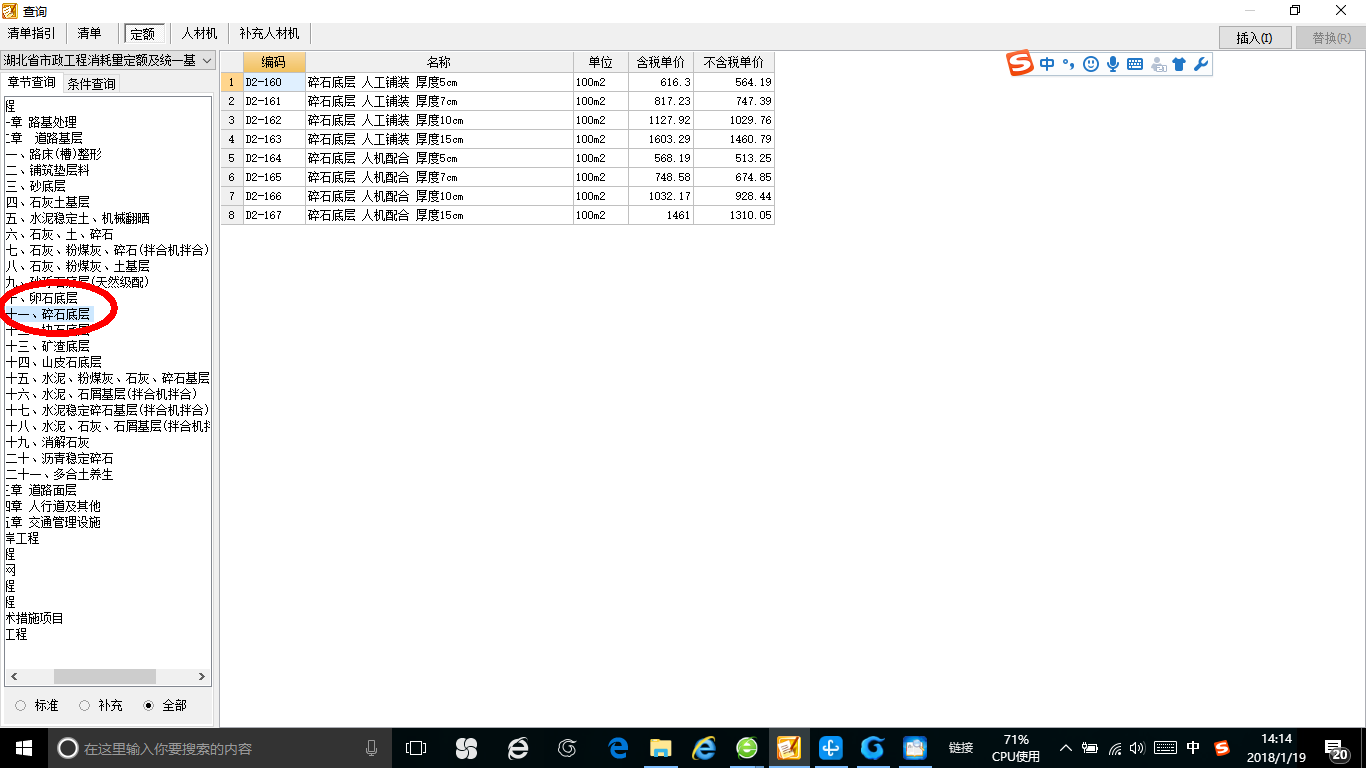Open the Sogou emoji smiley panel
Viewport: 1366px width, 768px height.
[1091, 64]
